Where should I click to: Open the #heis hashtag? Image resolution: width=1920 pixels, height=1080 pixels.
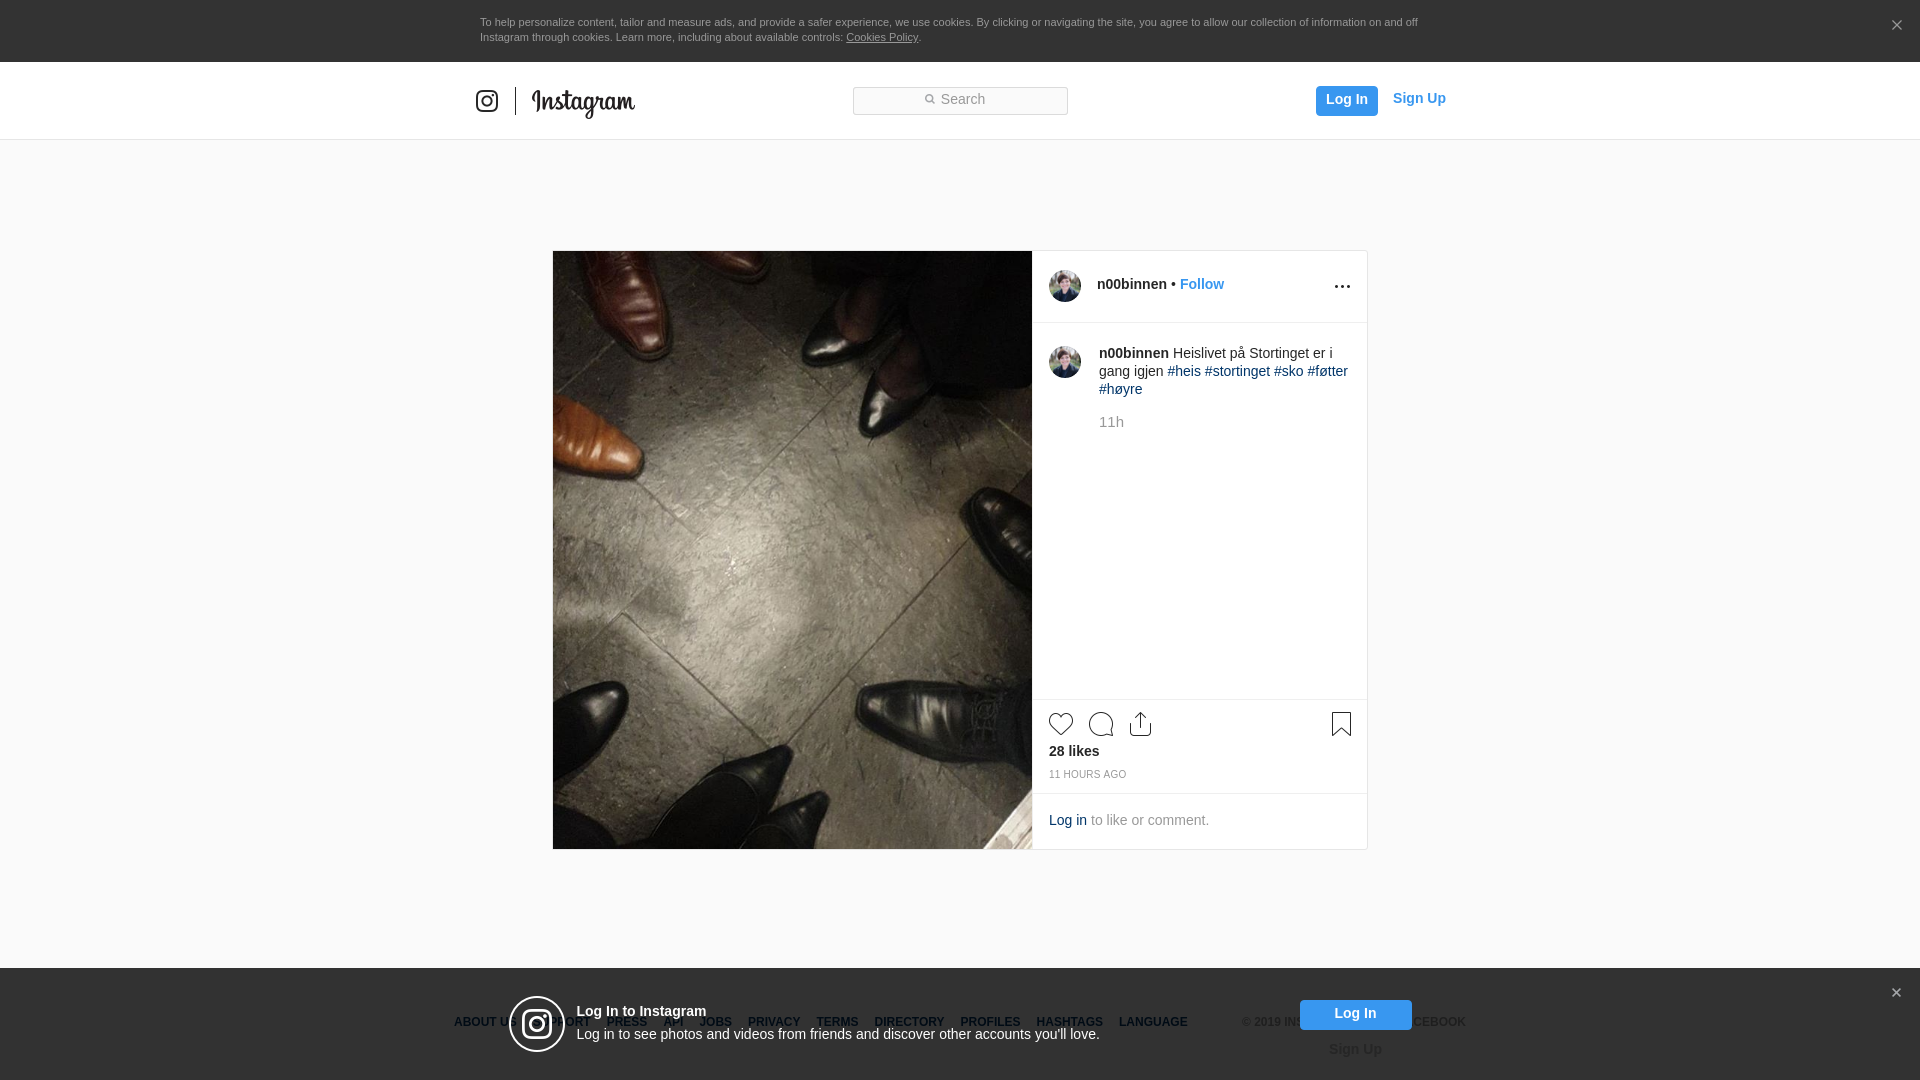1184,371
